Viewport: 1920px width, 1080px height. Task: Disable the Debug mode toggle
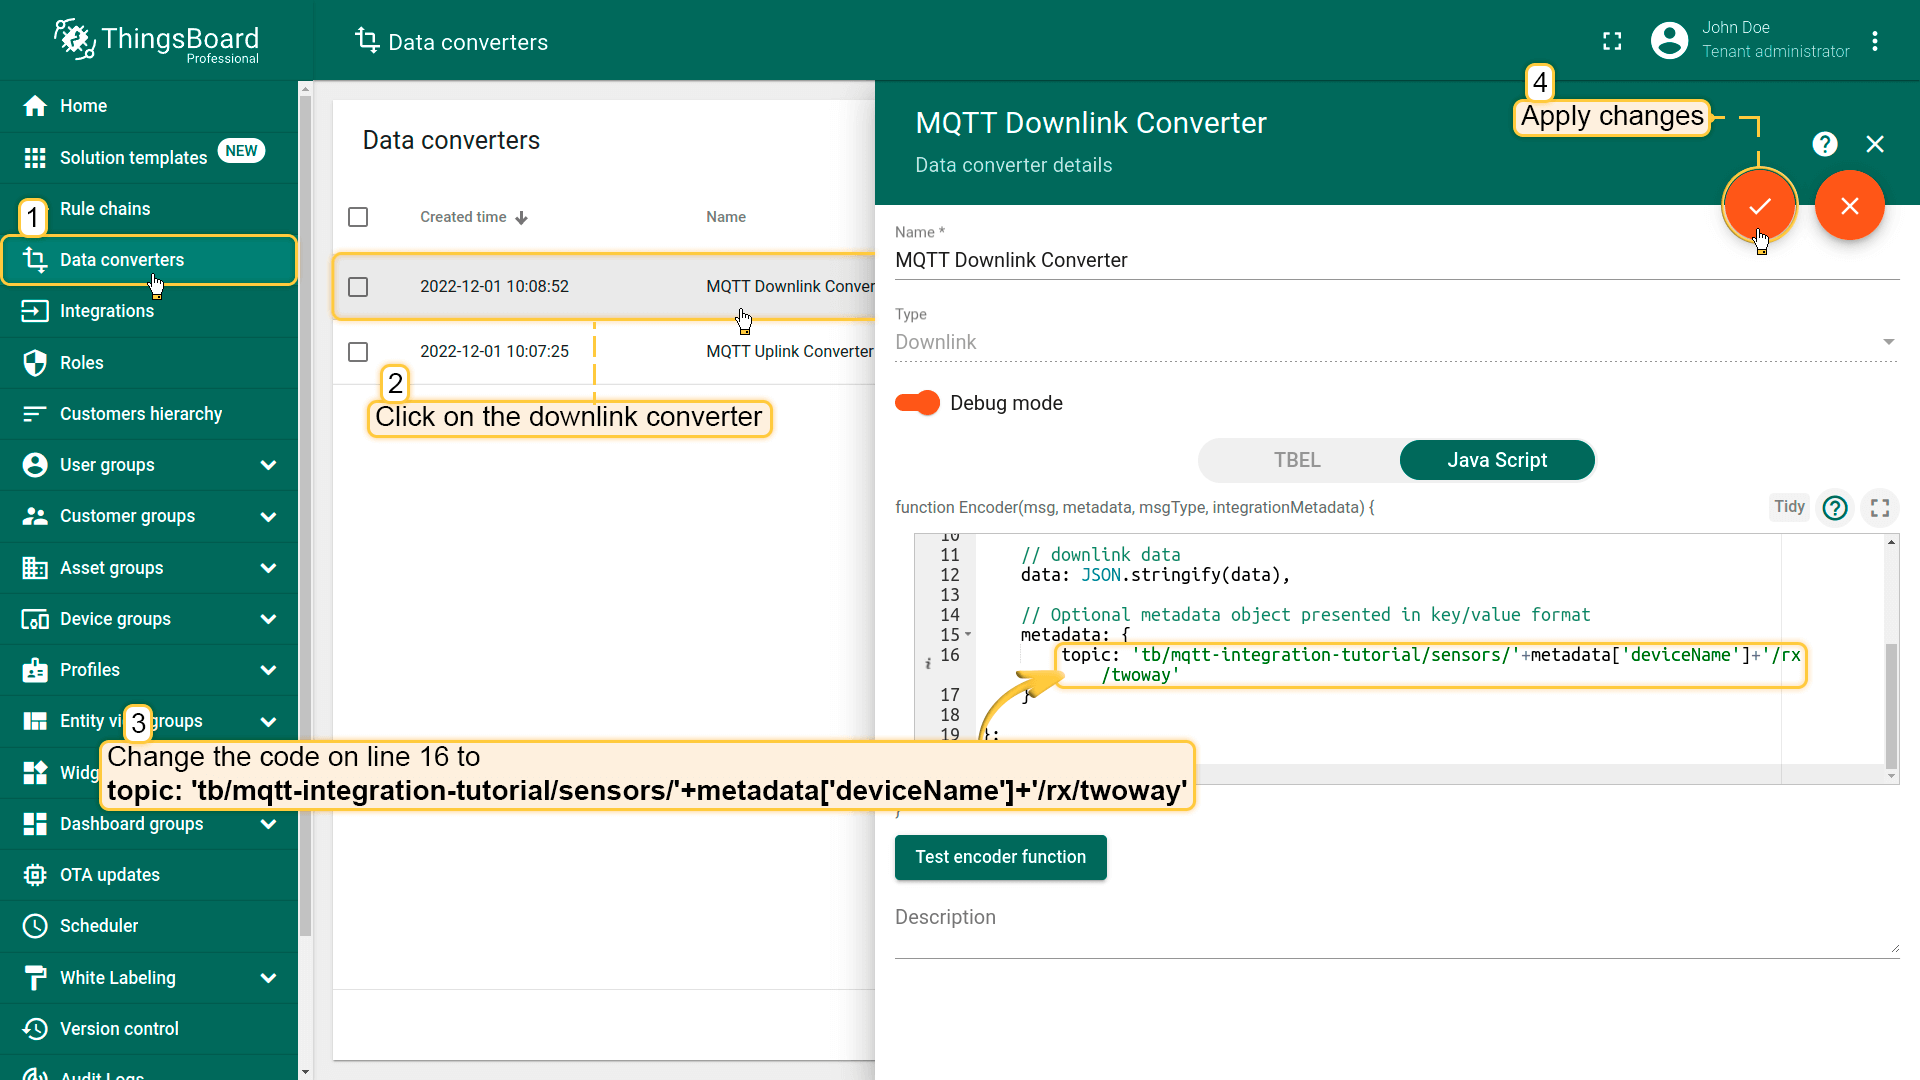pyautogui.click(x=917, y=403)
